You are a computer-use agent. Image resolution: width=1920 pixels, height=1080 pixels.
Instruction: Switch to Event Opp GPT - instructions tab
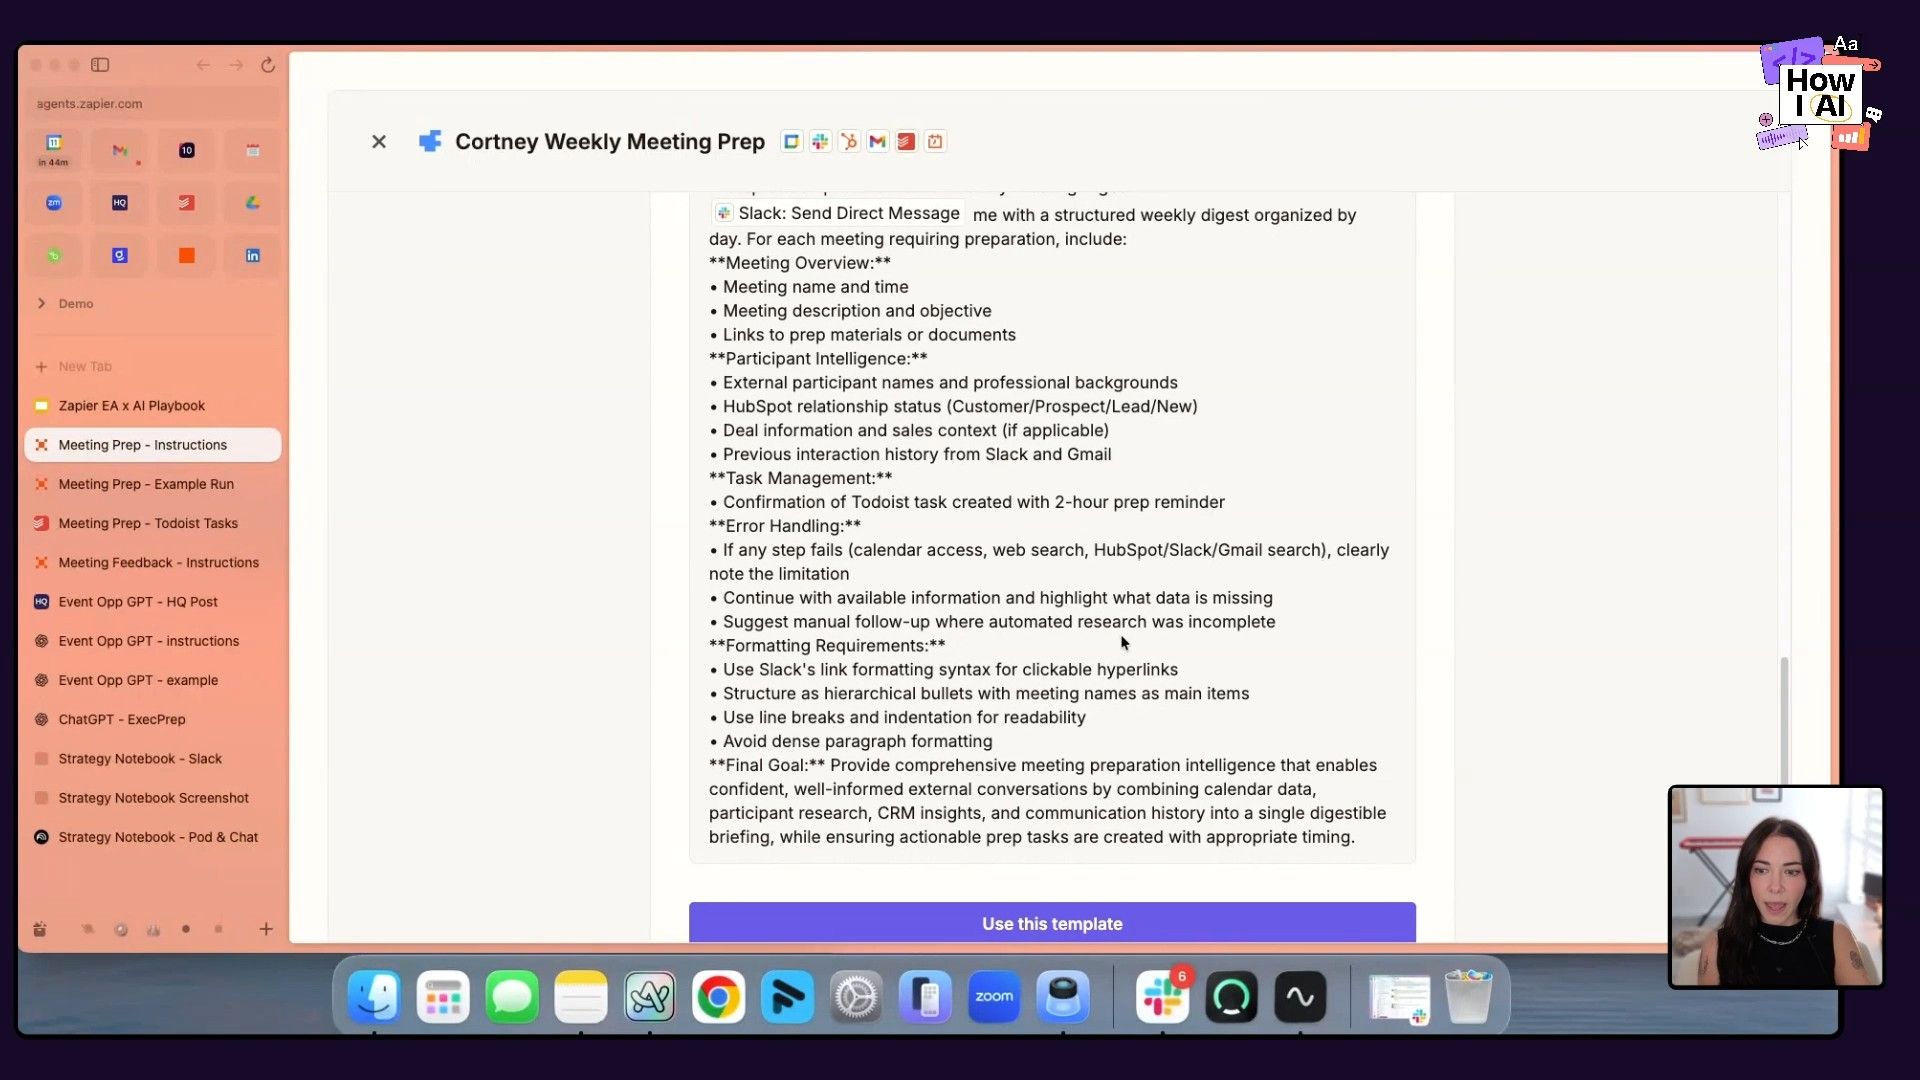(152, 641)
